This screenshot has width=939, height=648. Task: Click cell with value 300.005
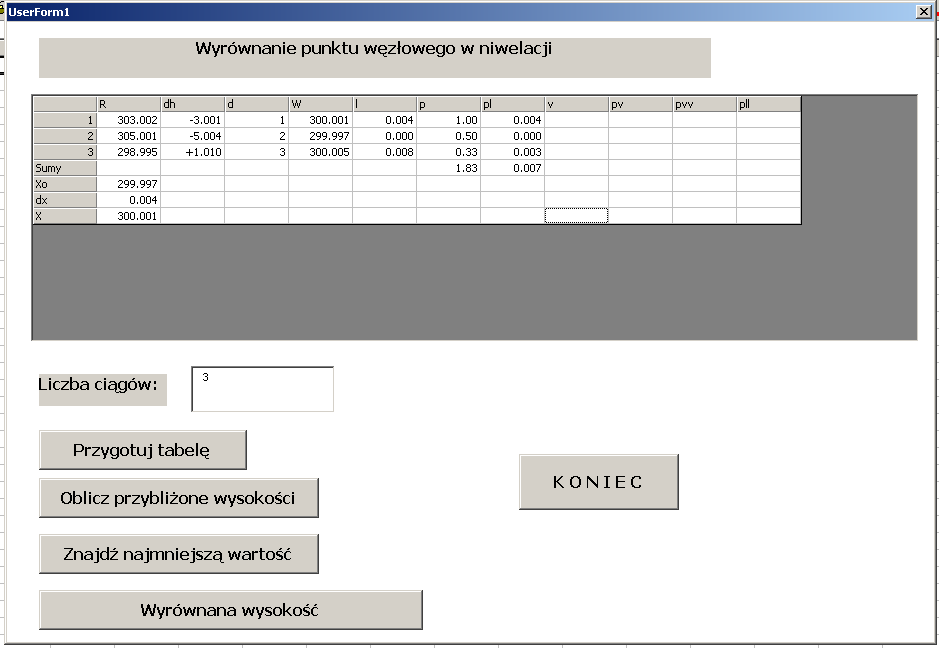click(321, 152)
